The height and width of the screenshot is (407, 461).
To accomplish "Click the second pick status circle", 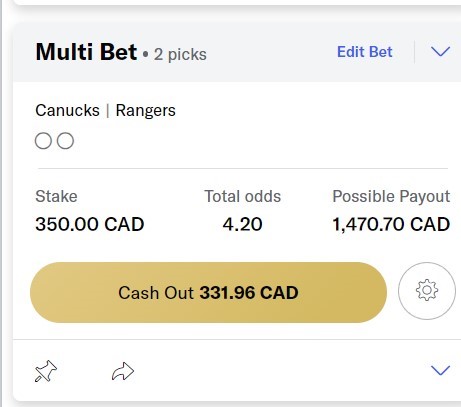I will (65, 141).
